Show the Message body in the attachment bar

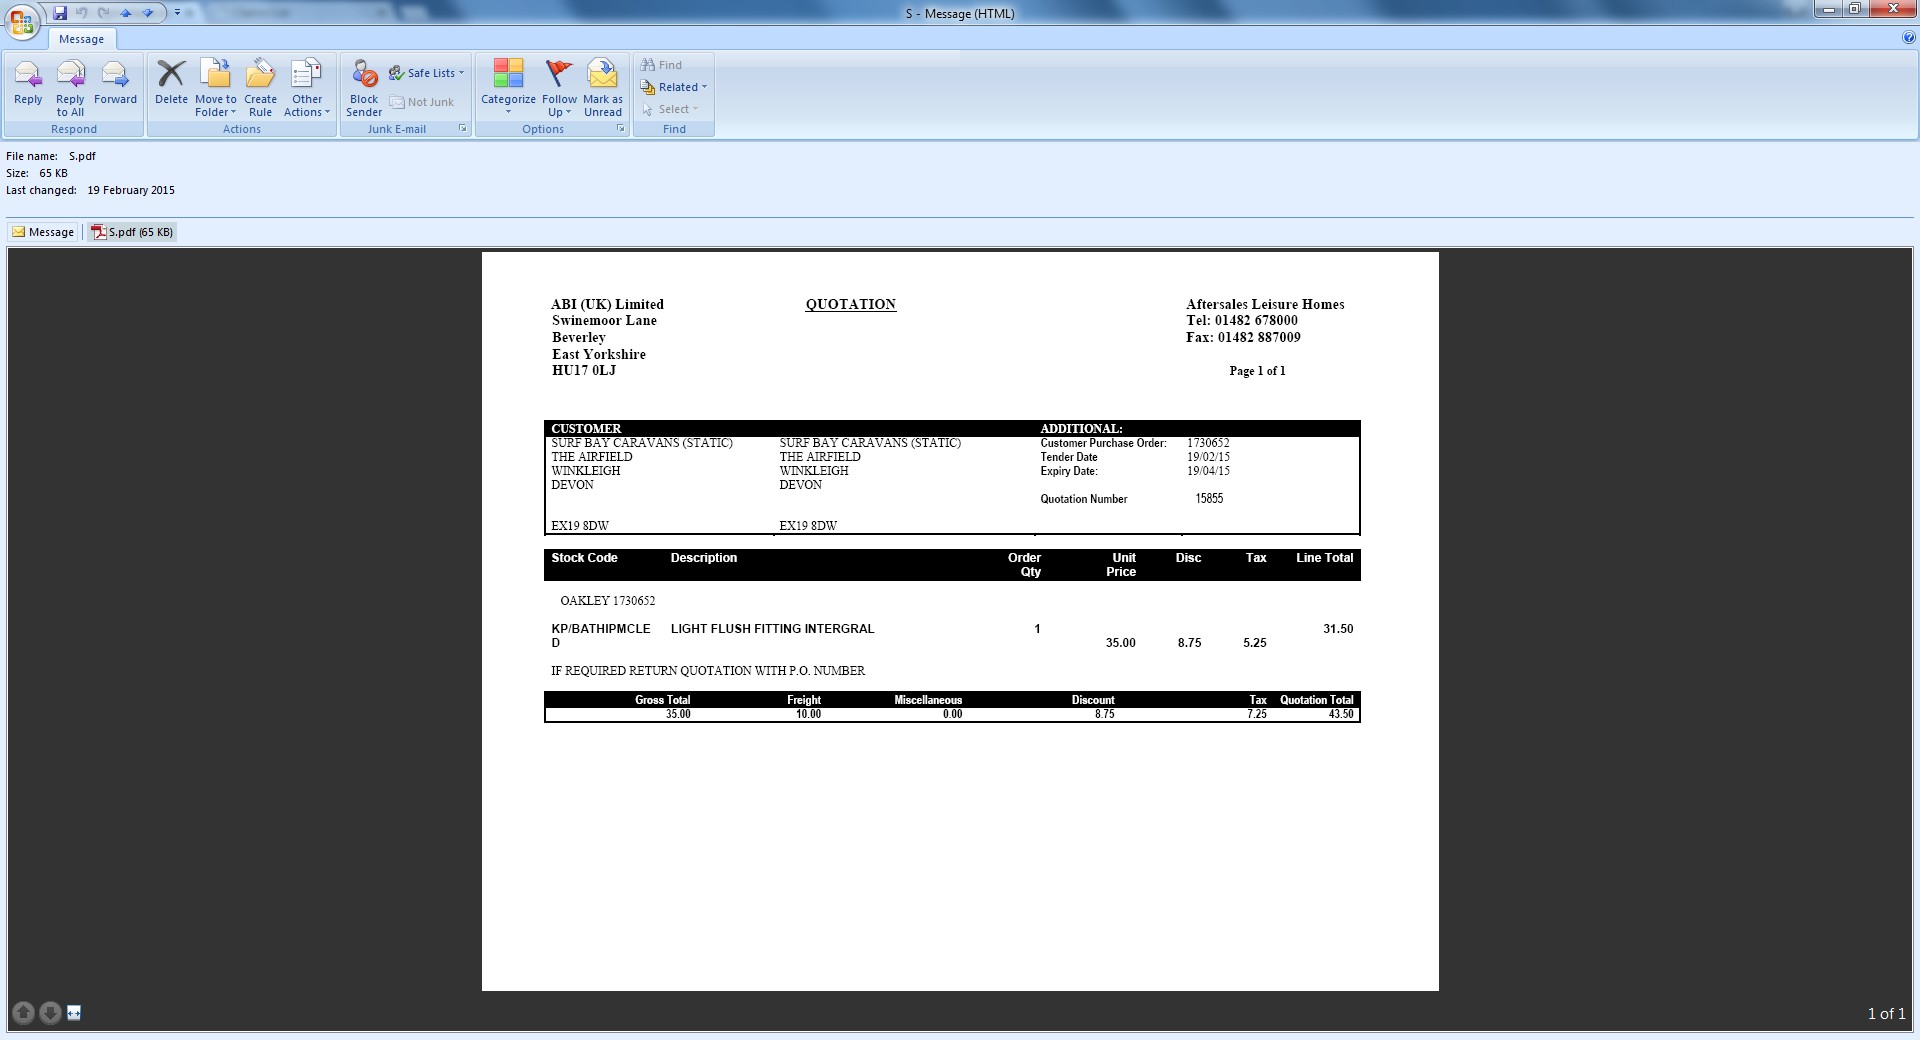43,232
